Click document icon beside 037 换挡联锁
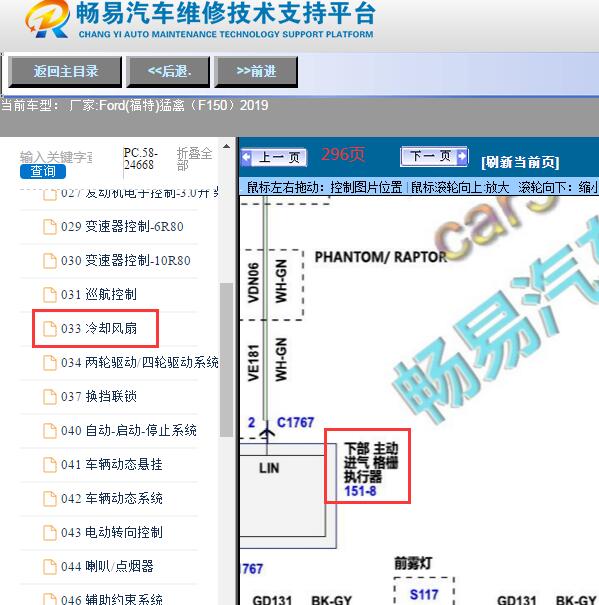The width and height of the screenshot is (599, 605). [x=49, y=396]
